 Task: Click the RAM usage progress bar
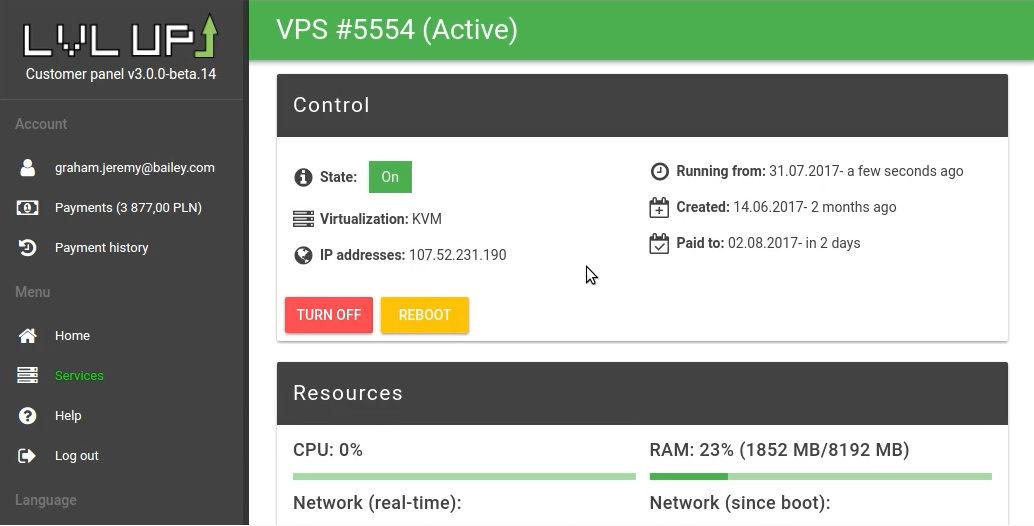coord(820,477)
